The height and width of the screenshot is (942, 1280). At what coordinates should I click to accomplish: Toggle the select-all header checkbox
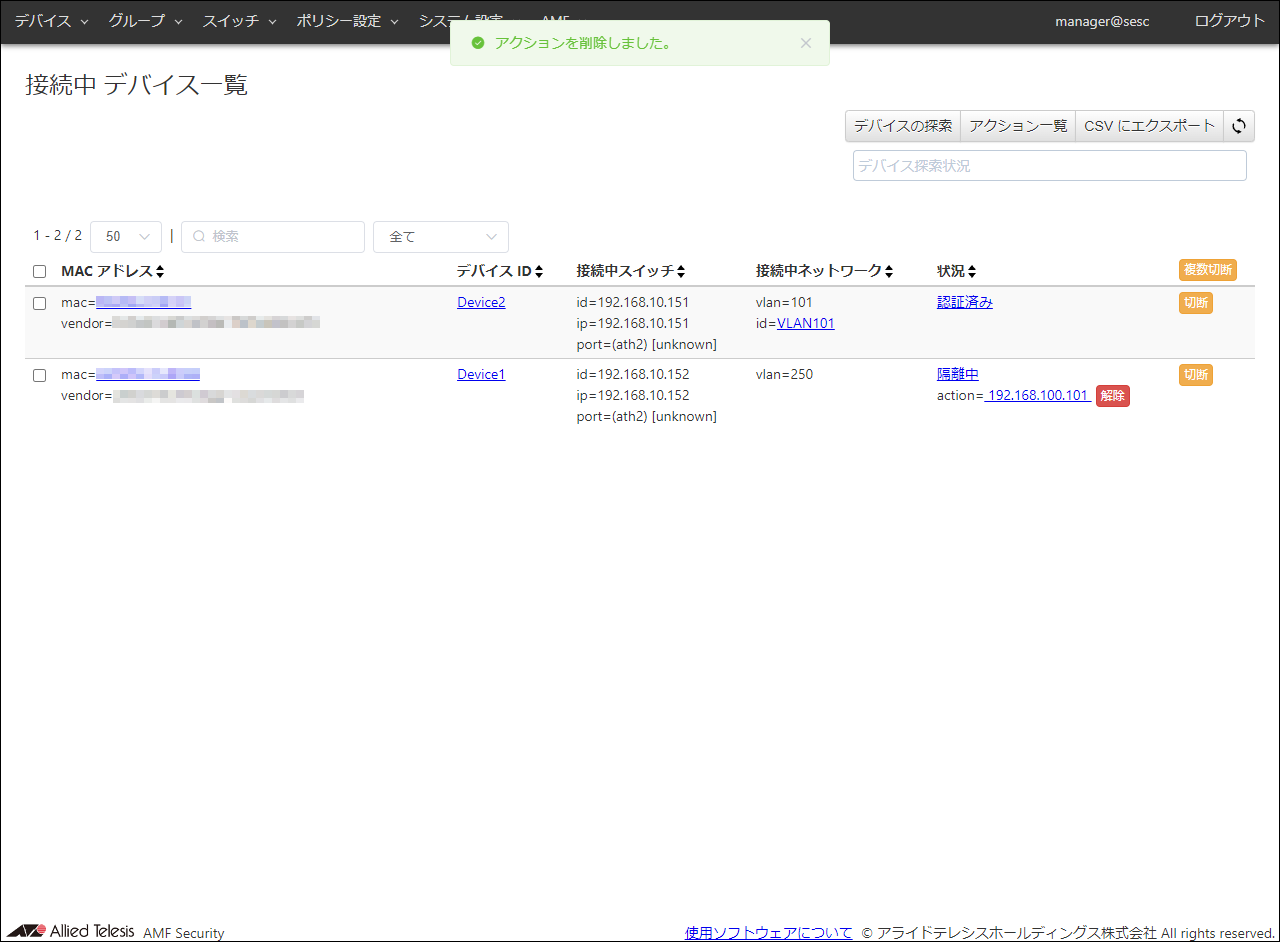[x=40, y=272]
